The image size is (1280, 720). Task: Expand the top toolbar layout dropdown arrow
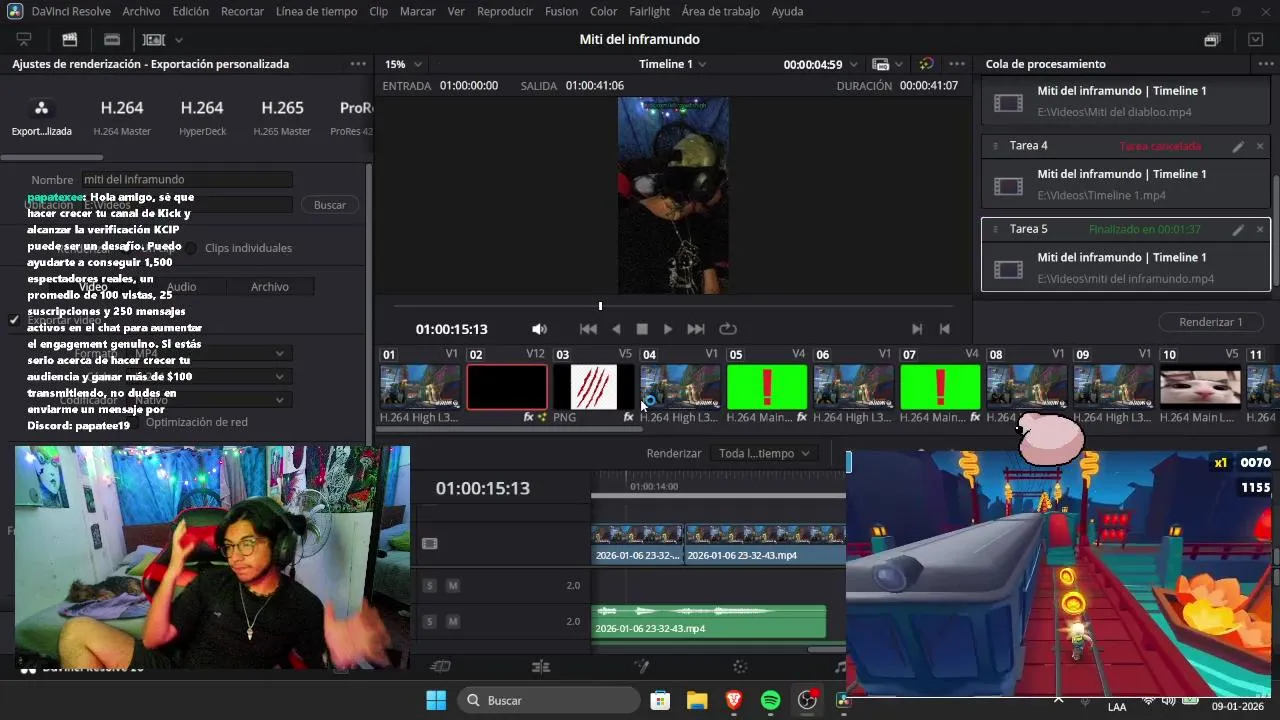[x=179, y=40]
